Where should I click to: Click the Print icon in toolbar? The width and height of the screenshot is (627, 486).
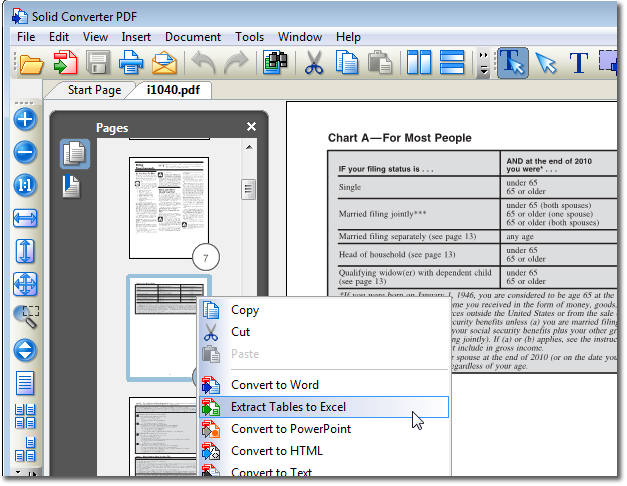(x=131, y=63)
